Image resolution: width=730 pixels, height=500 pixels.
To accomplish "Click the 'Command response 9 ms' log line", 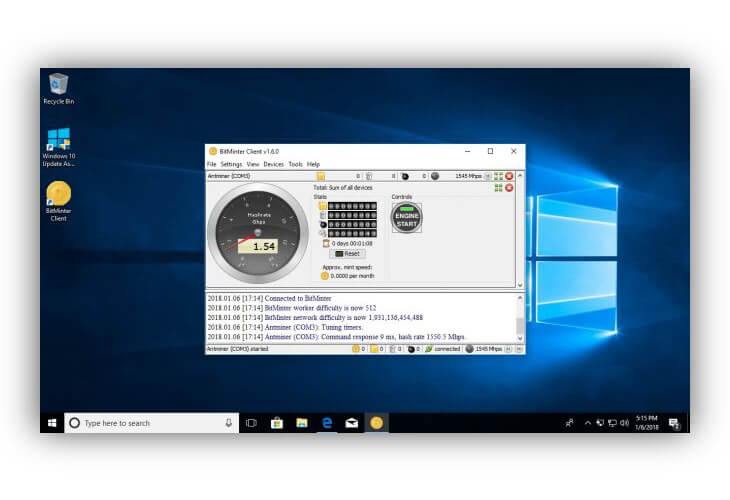I will [336, 337].
